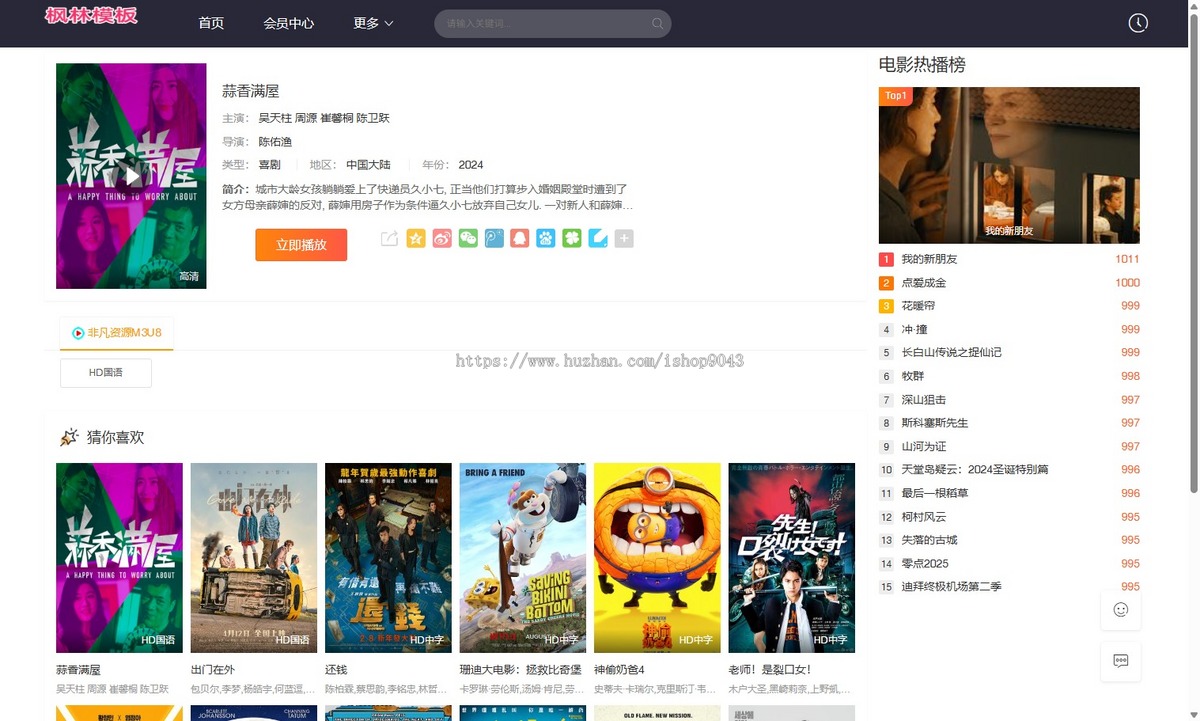Open 会员中心 from the navigation

(289, 23)
